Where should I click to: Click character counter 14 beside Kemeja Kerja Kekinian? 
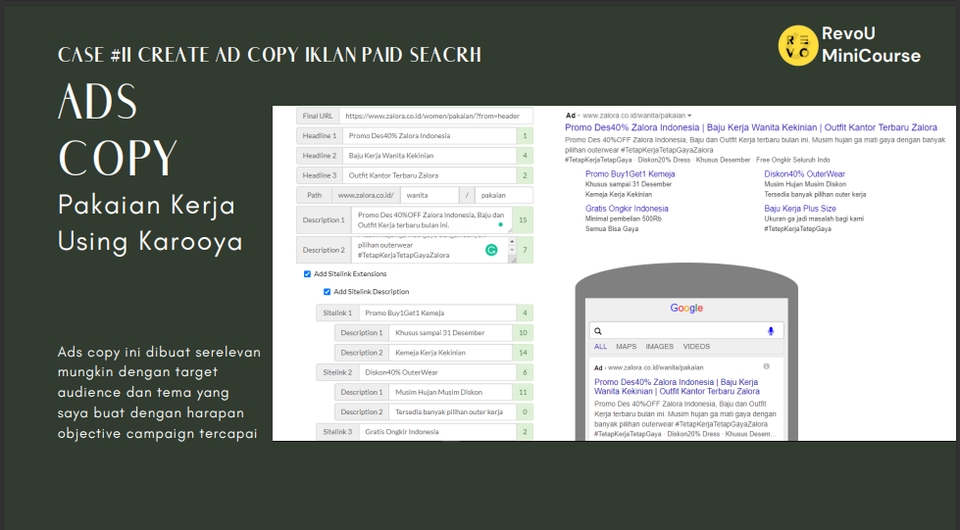523,353
